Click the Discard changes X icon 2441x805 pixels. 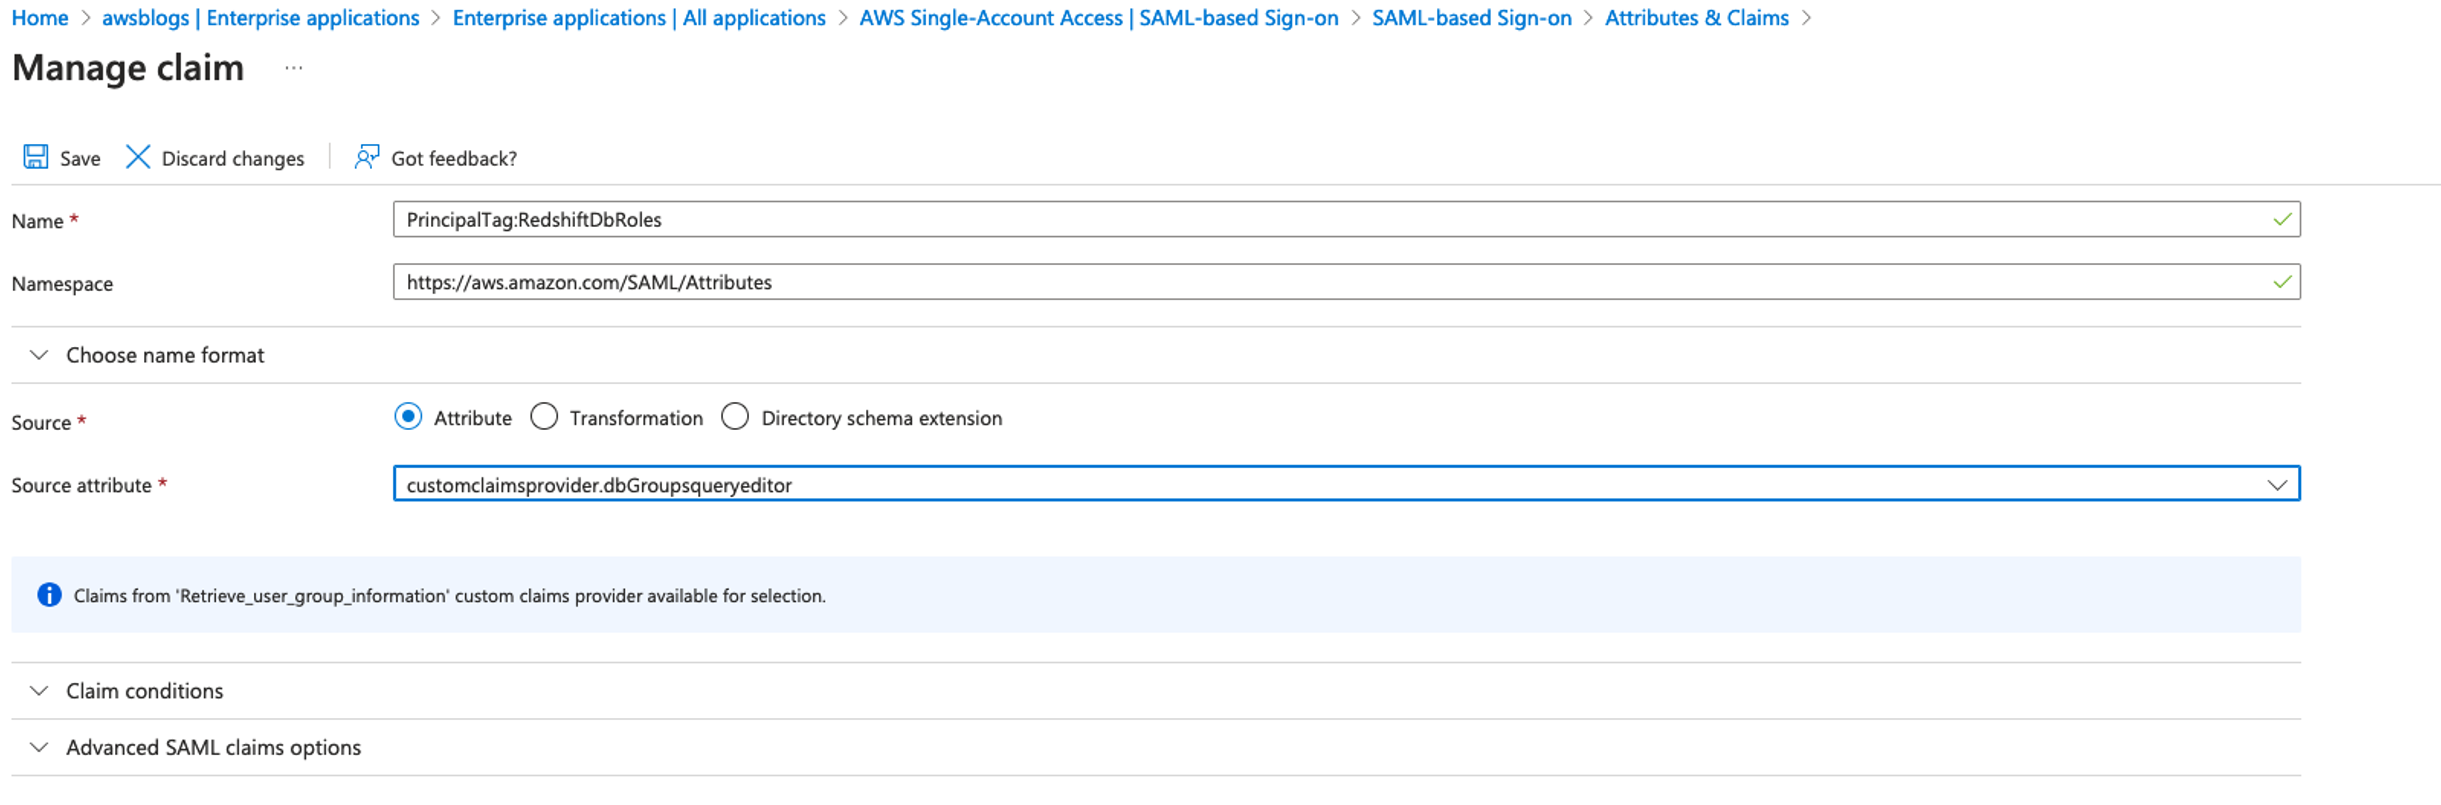138,157
